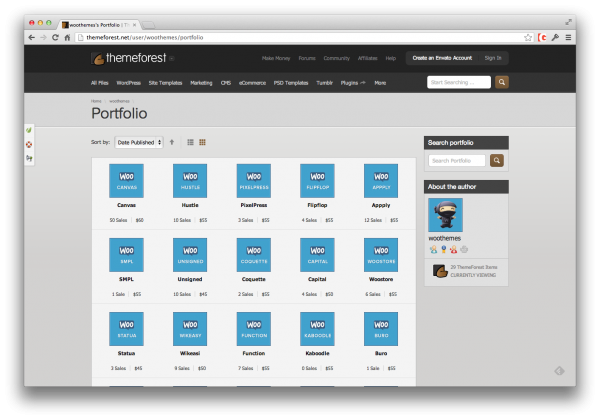
Task: Open a new browser tab
Action: [148, 25]
